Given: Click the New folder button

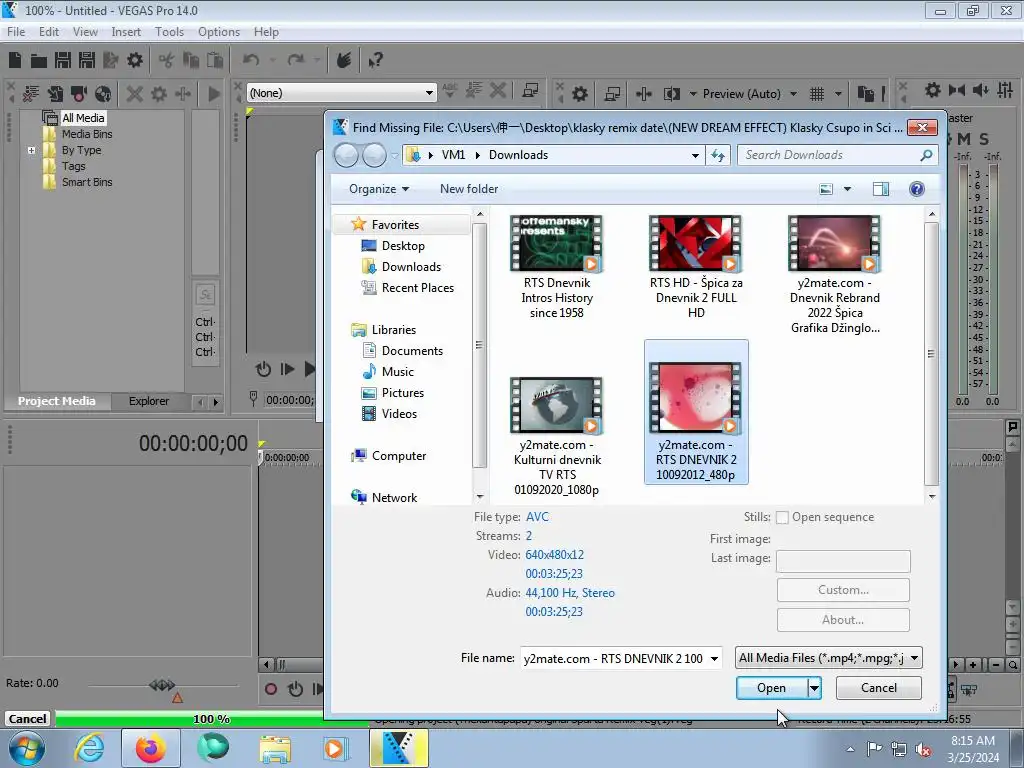Looking at the screenshot, I should [469, 189].
